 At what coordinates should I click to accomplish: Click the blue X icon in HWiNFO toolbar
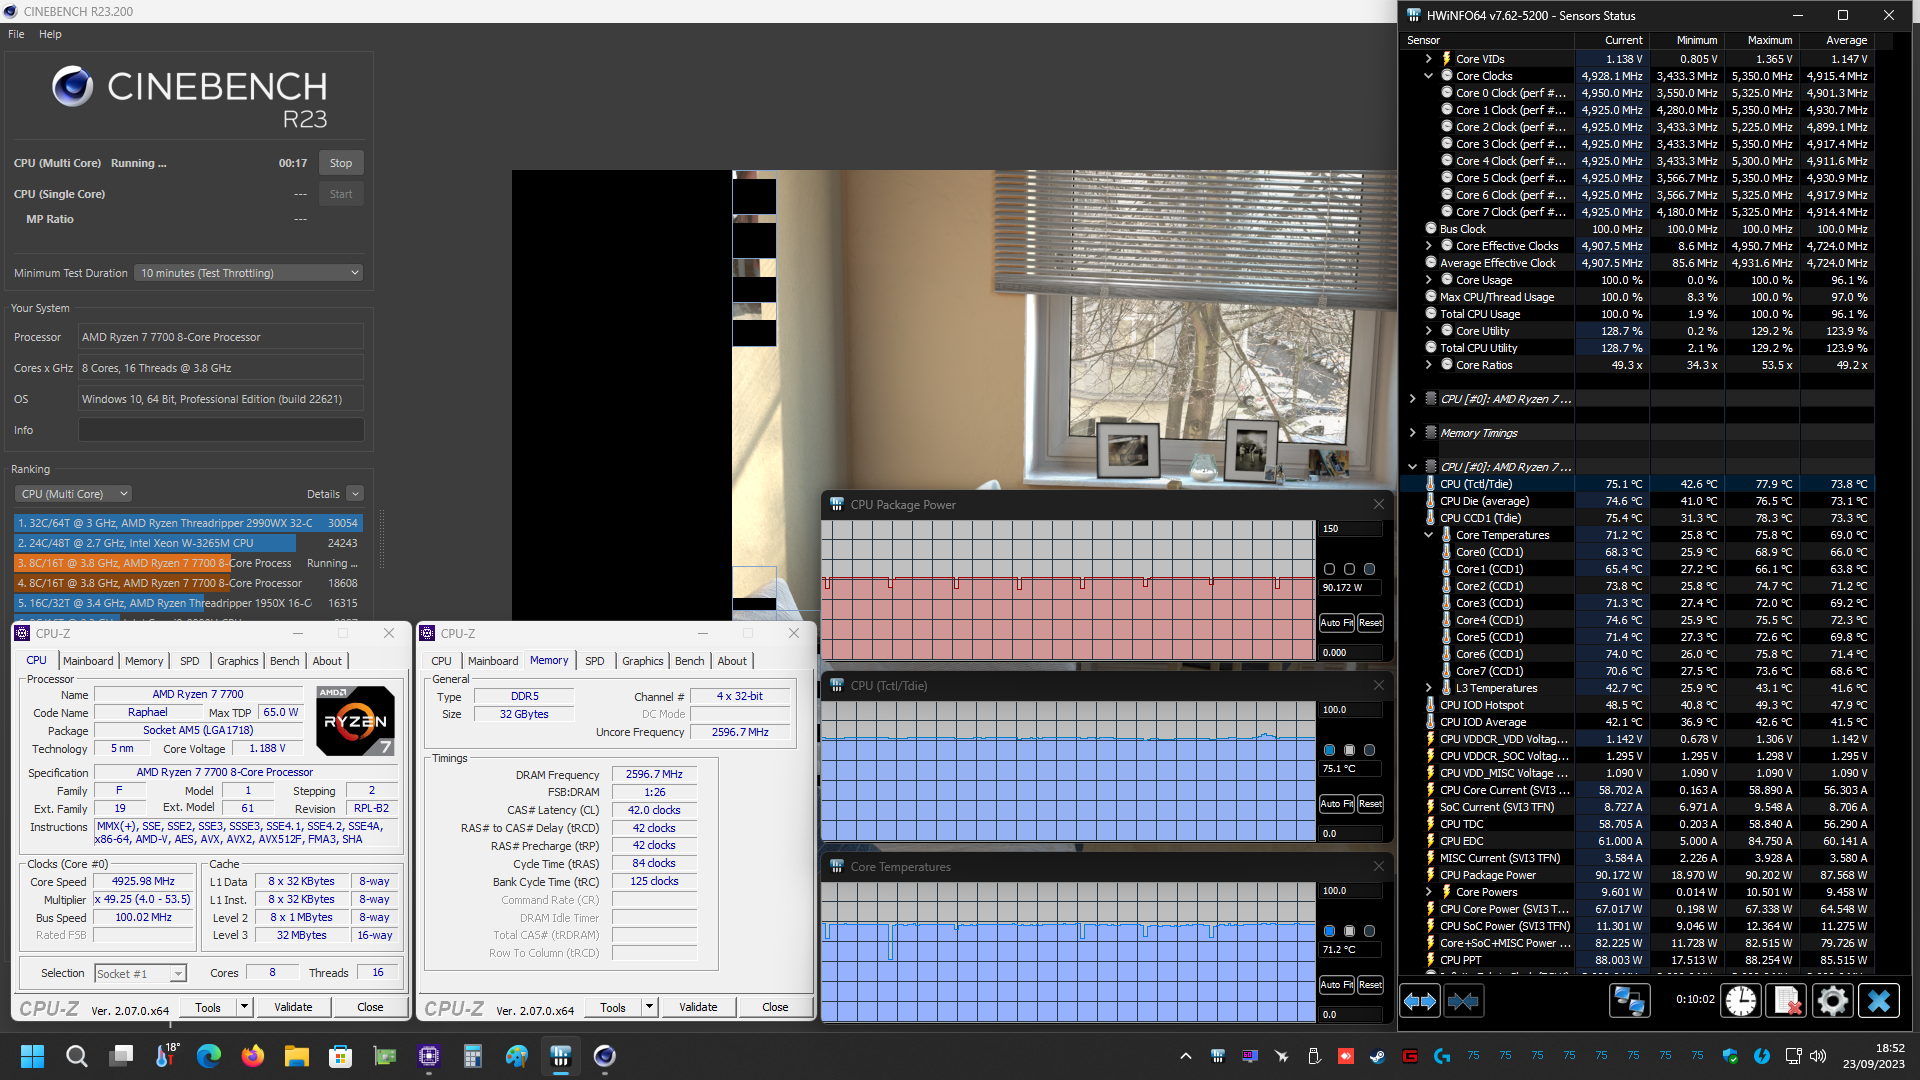(1879, 1001)
